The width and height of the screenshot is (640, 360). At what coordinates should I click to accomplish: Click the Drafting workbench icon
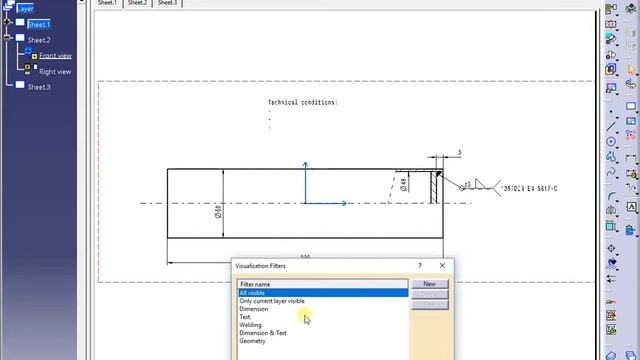click(x=631, y=8)
